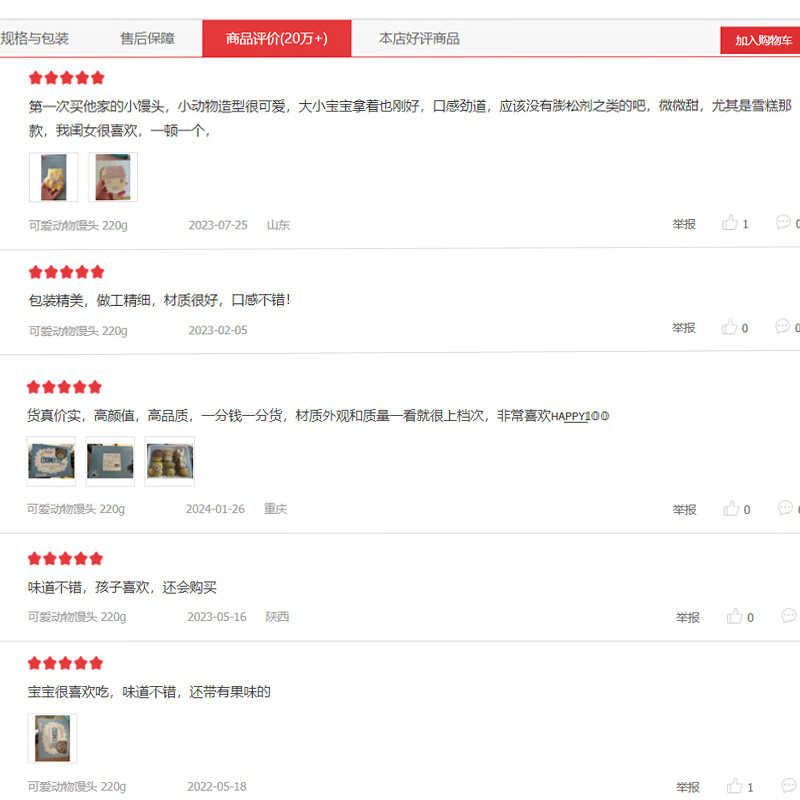Open comment bubble on 2023-07-25 review

(x=783, y=222)
